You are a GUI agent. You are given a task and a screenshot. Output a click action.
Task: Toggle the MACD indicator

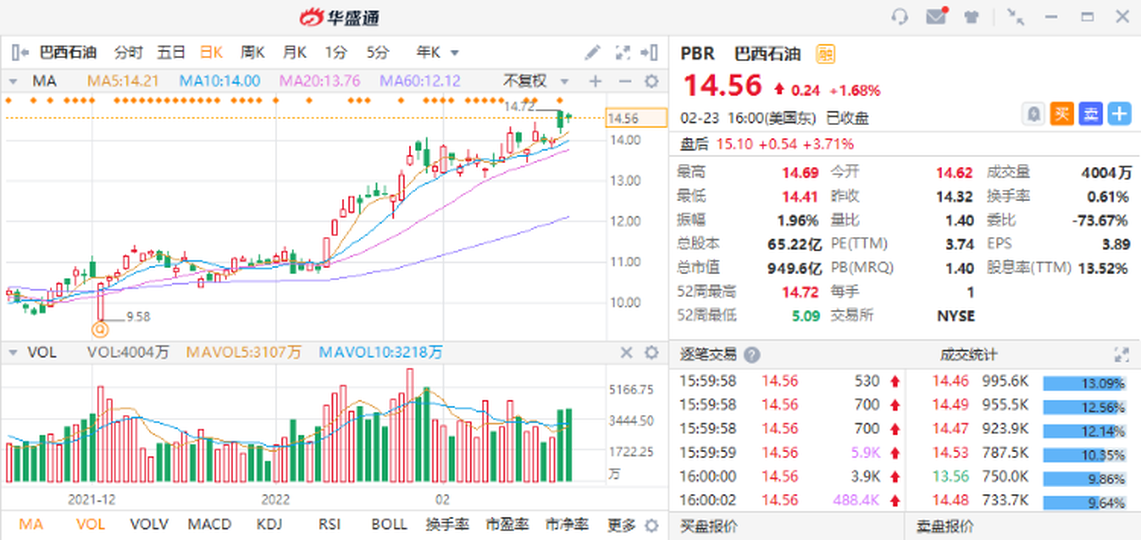[210, 524]
